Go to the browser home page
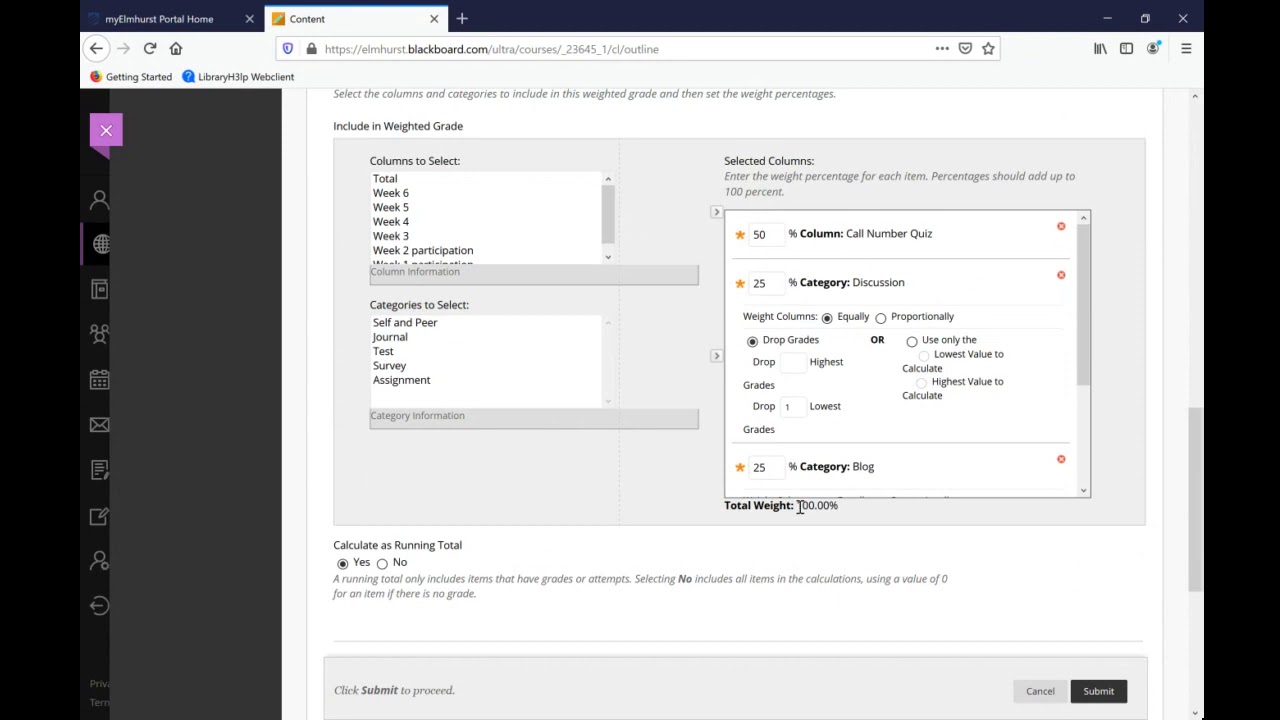Image resolution: width=1280 pixels, height=720 pixels. pos(176,48)
